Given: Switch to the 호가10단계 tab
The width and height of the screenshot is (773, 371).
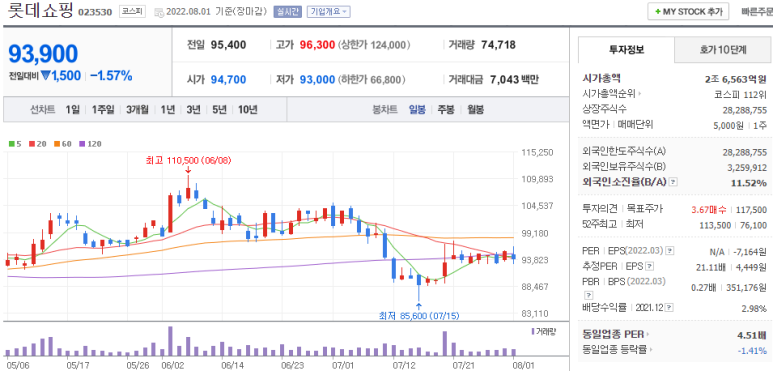Looking at the screenshot, I should pos(723,50).
